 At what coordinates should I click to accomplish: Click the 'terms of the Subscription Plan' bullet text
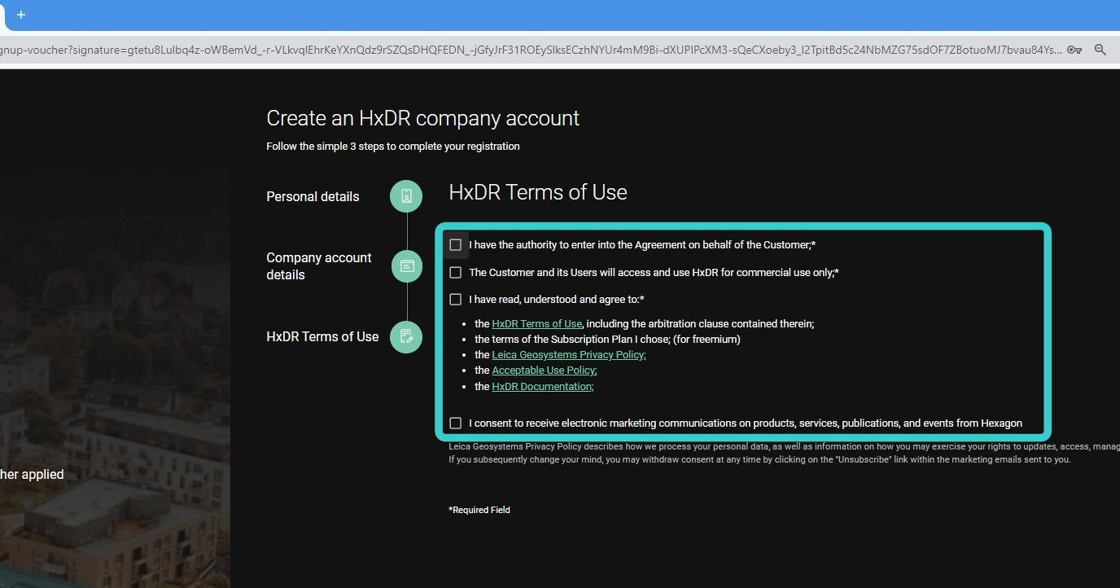coord(607,339)
